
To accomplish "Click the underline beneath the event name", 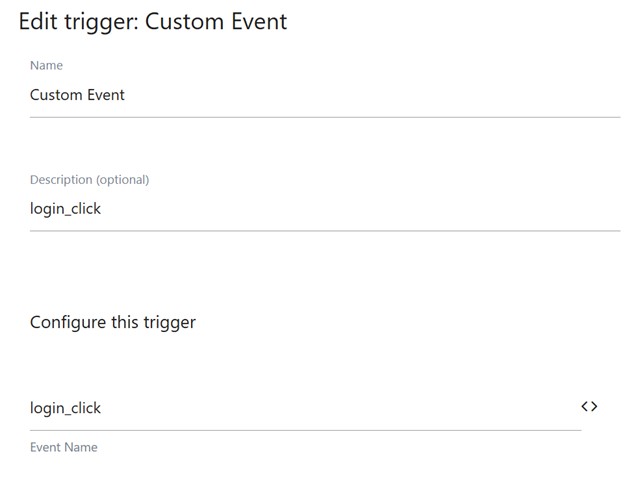I will point(305,430).
